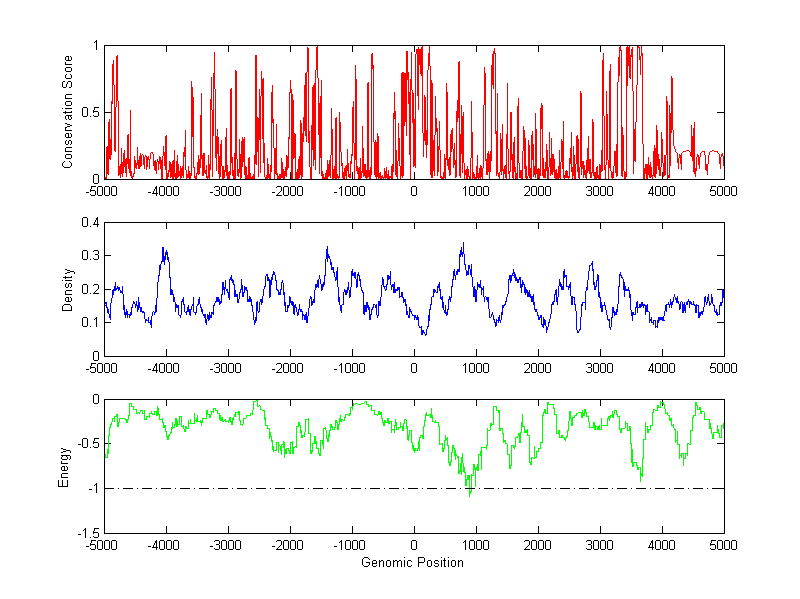Click the Genomic Position x-axis label
Screen dimensions: 800x599
413,562
